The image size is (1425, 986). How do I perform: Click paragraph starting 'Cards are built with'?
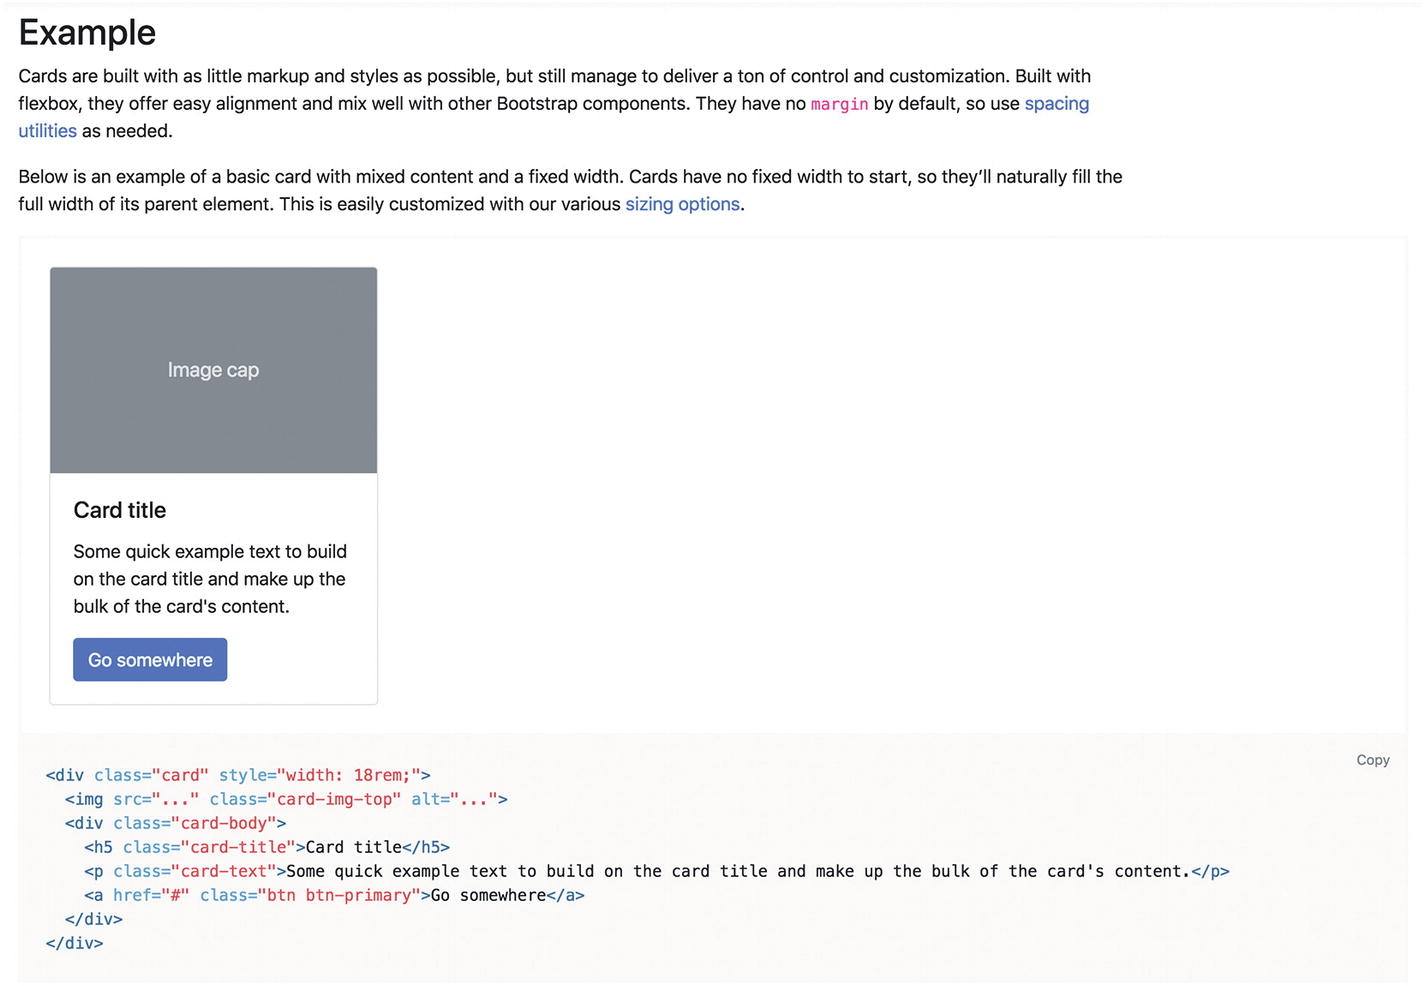tap(555, 103)
